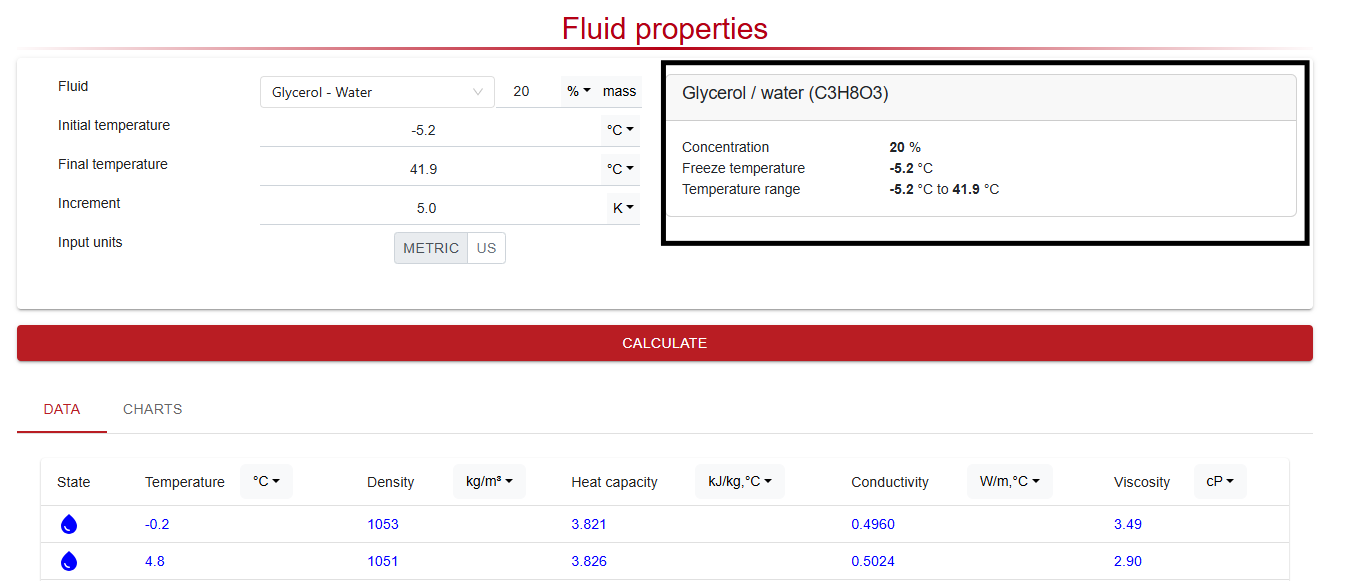Open the concentration % unit dropdown
Image resolution: width=1359 pixels, height=581 pixels.
[579, 91]
